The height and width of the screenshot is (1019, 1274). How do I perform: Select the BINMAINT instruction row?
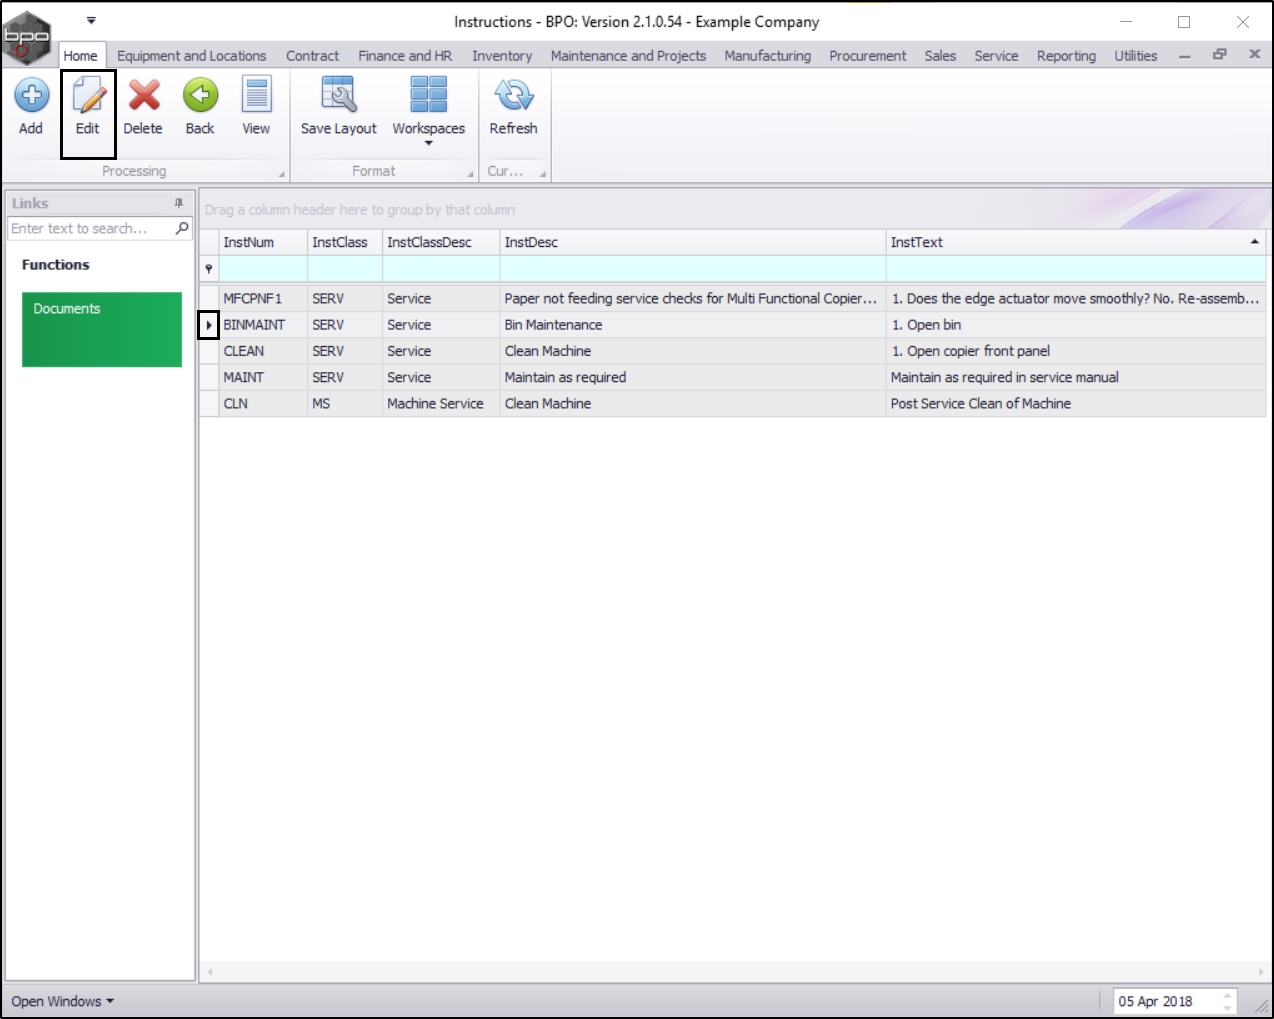pyautogui.click(x=733, y=325)
